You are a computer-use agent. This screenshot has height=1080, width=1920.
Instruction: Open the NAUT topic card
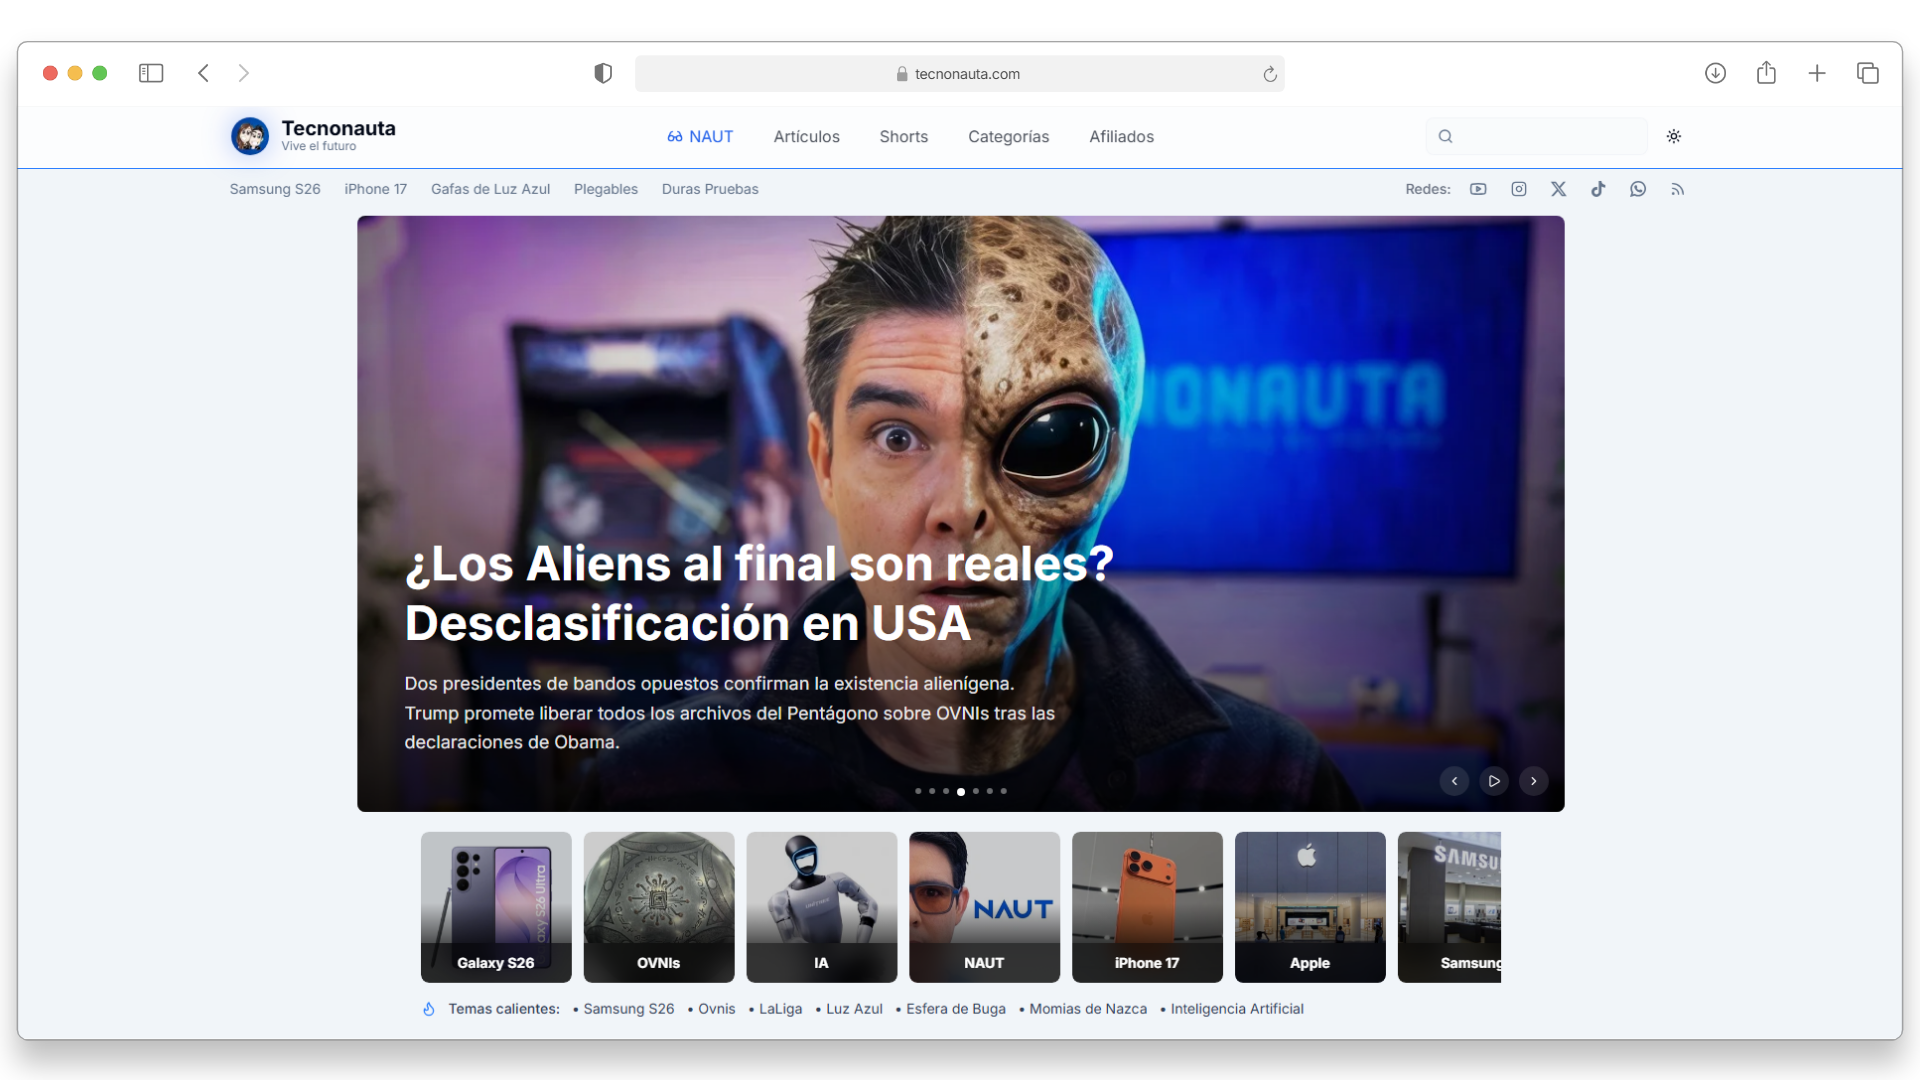point(984,907)
